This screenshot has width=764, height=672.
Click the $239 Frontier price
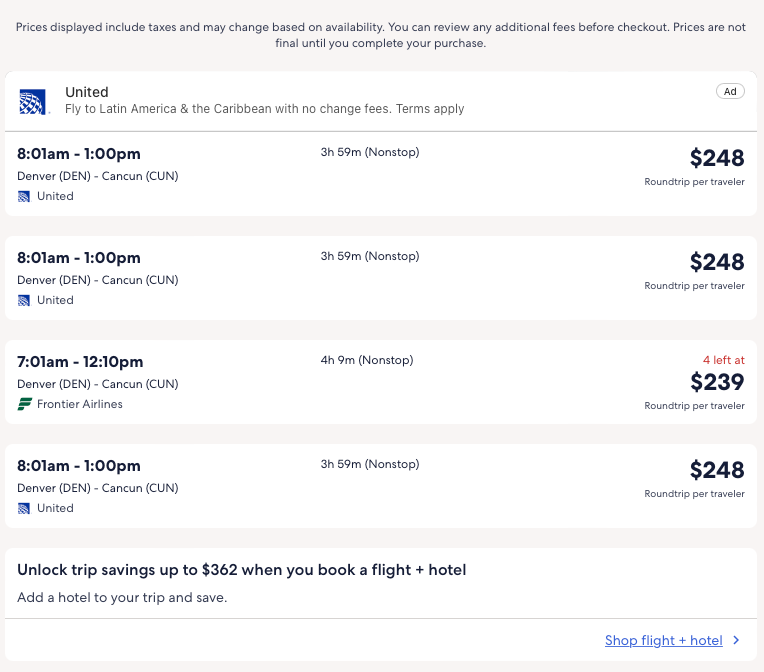coord(717,382)
